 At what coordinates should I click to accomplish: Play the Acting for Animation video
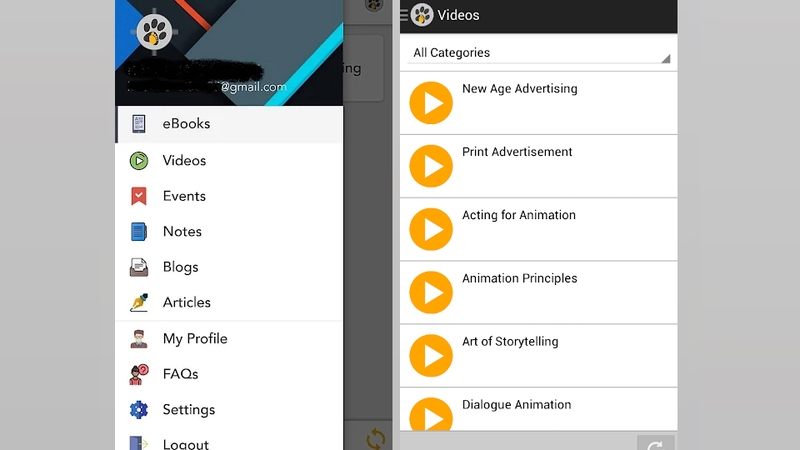(x=431, y=230)
